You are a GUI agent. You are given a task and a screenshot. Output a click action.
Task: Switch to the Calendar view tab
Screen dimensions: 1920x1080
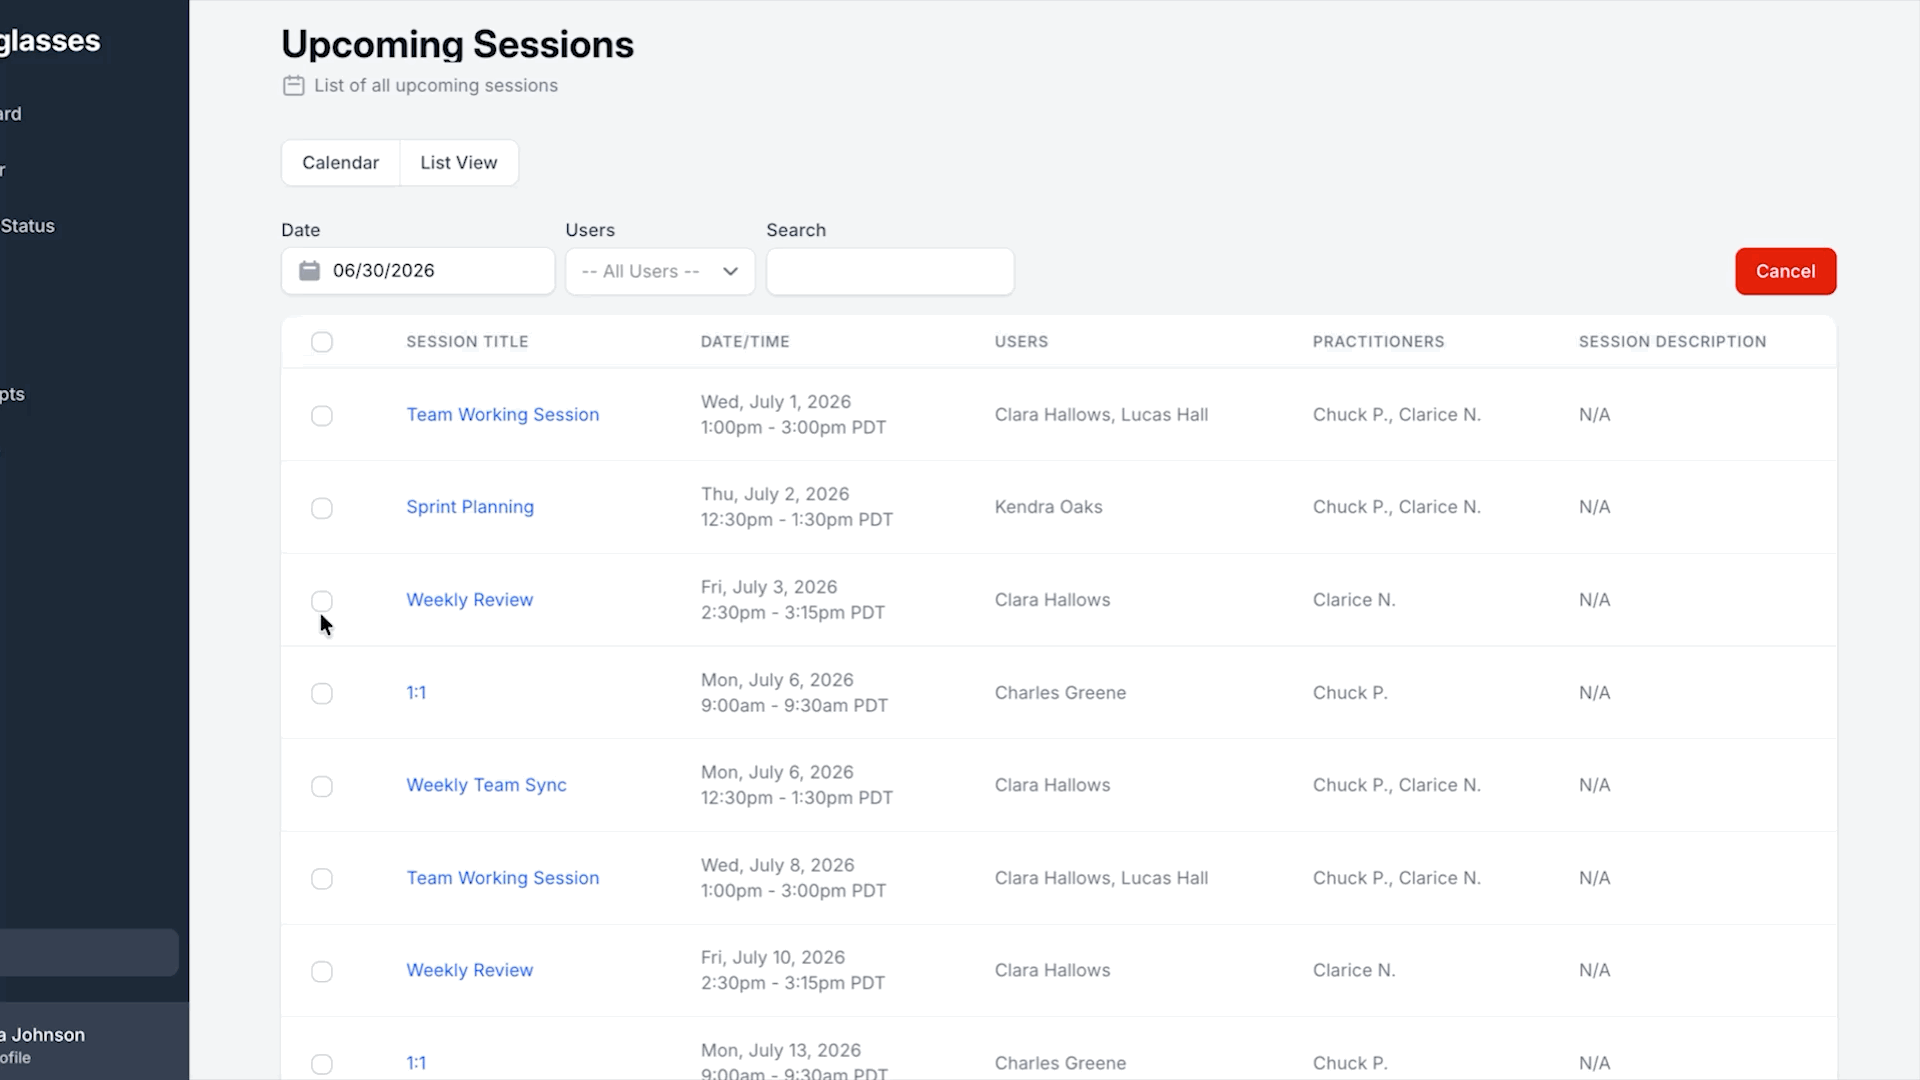(341, 163)
